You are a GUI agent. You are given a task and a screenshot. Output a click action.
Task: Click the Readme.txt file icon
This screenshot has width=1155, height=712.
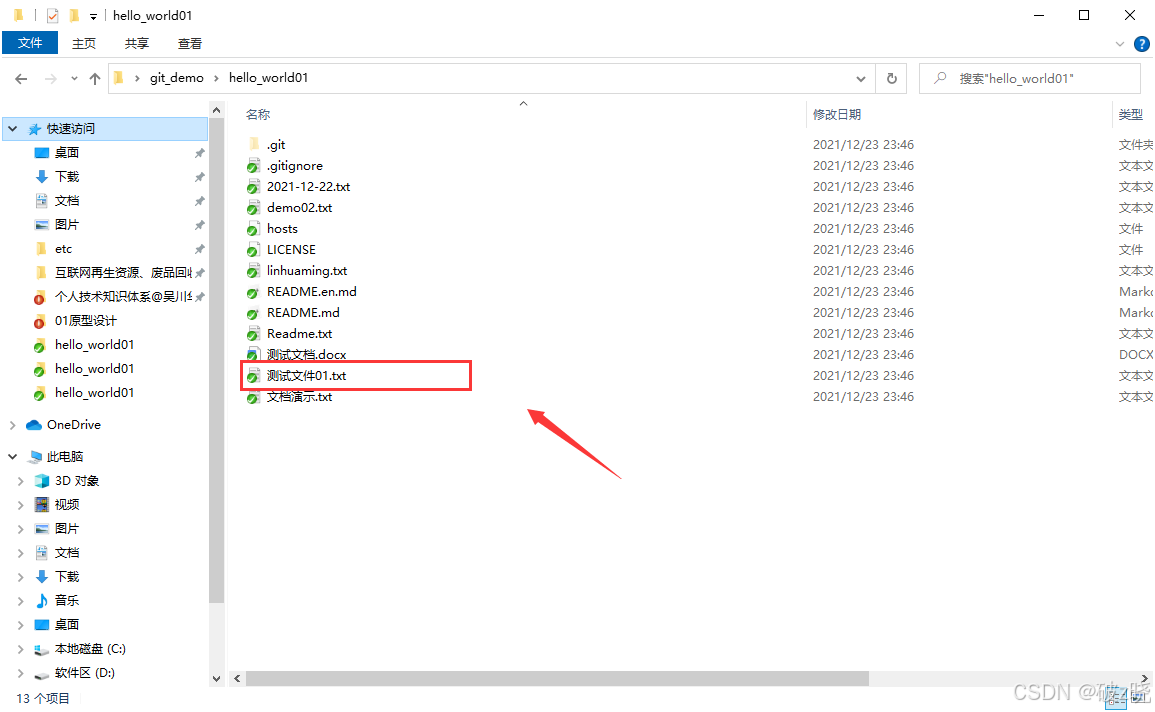click(253, 334)
